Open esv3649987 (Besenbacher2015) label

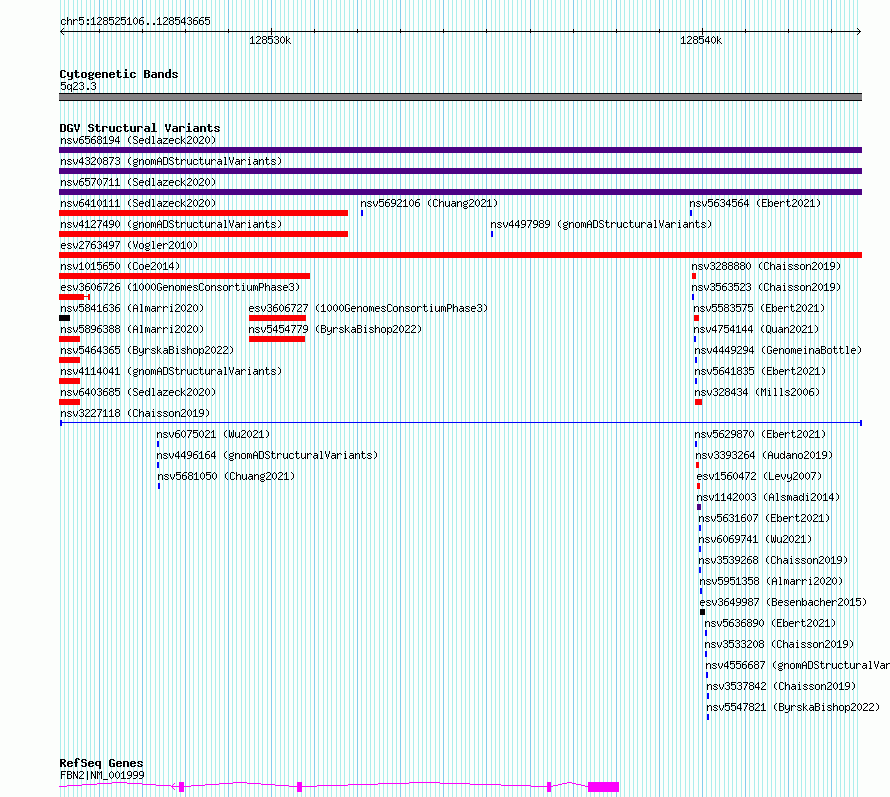click(x=783, y=602)
